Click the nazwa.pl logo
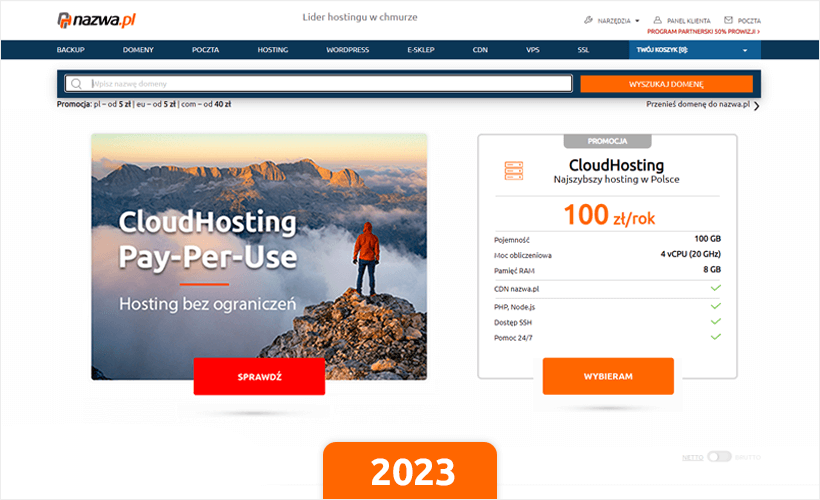 click(x=96, y=20)
